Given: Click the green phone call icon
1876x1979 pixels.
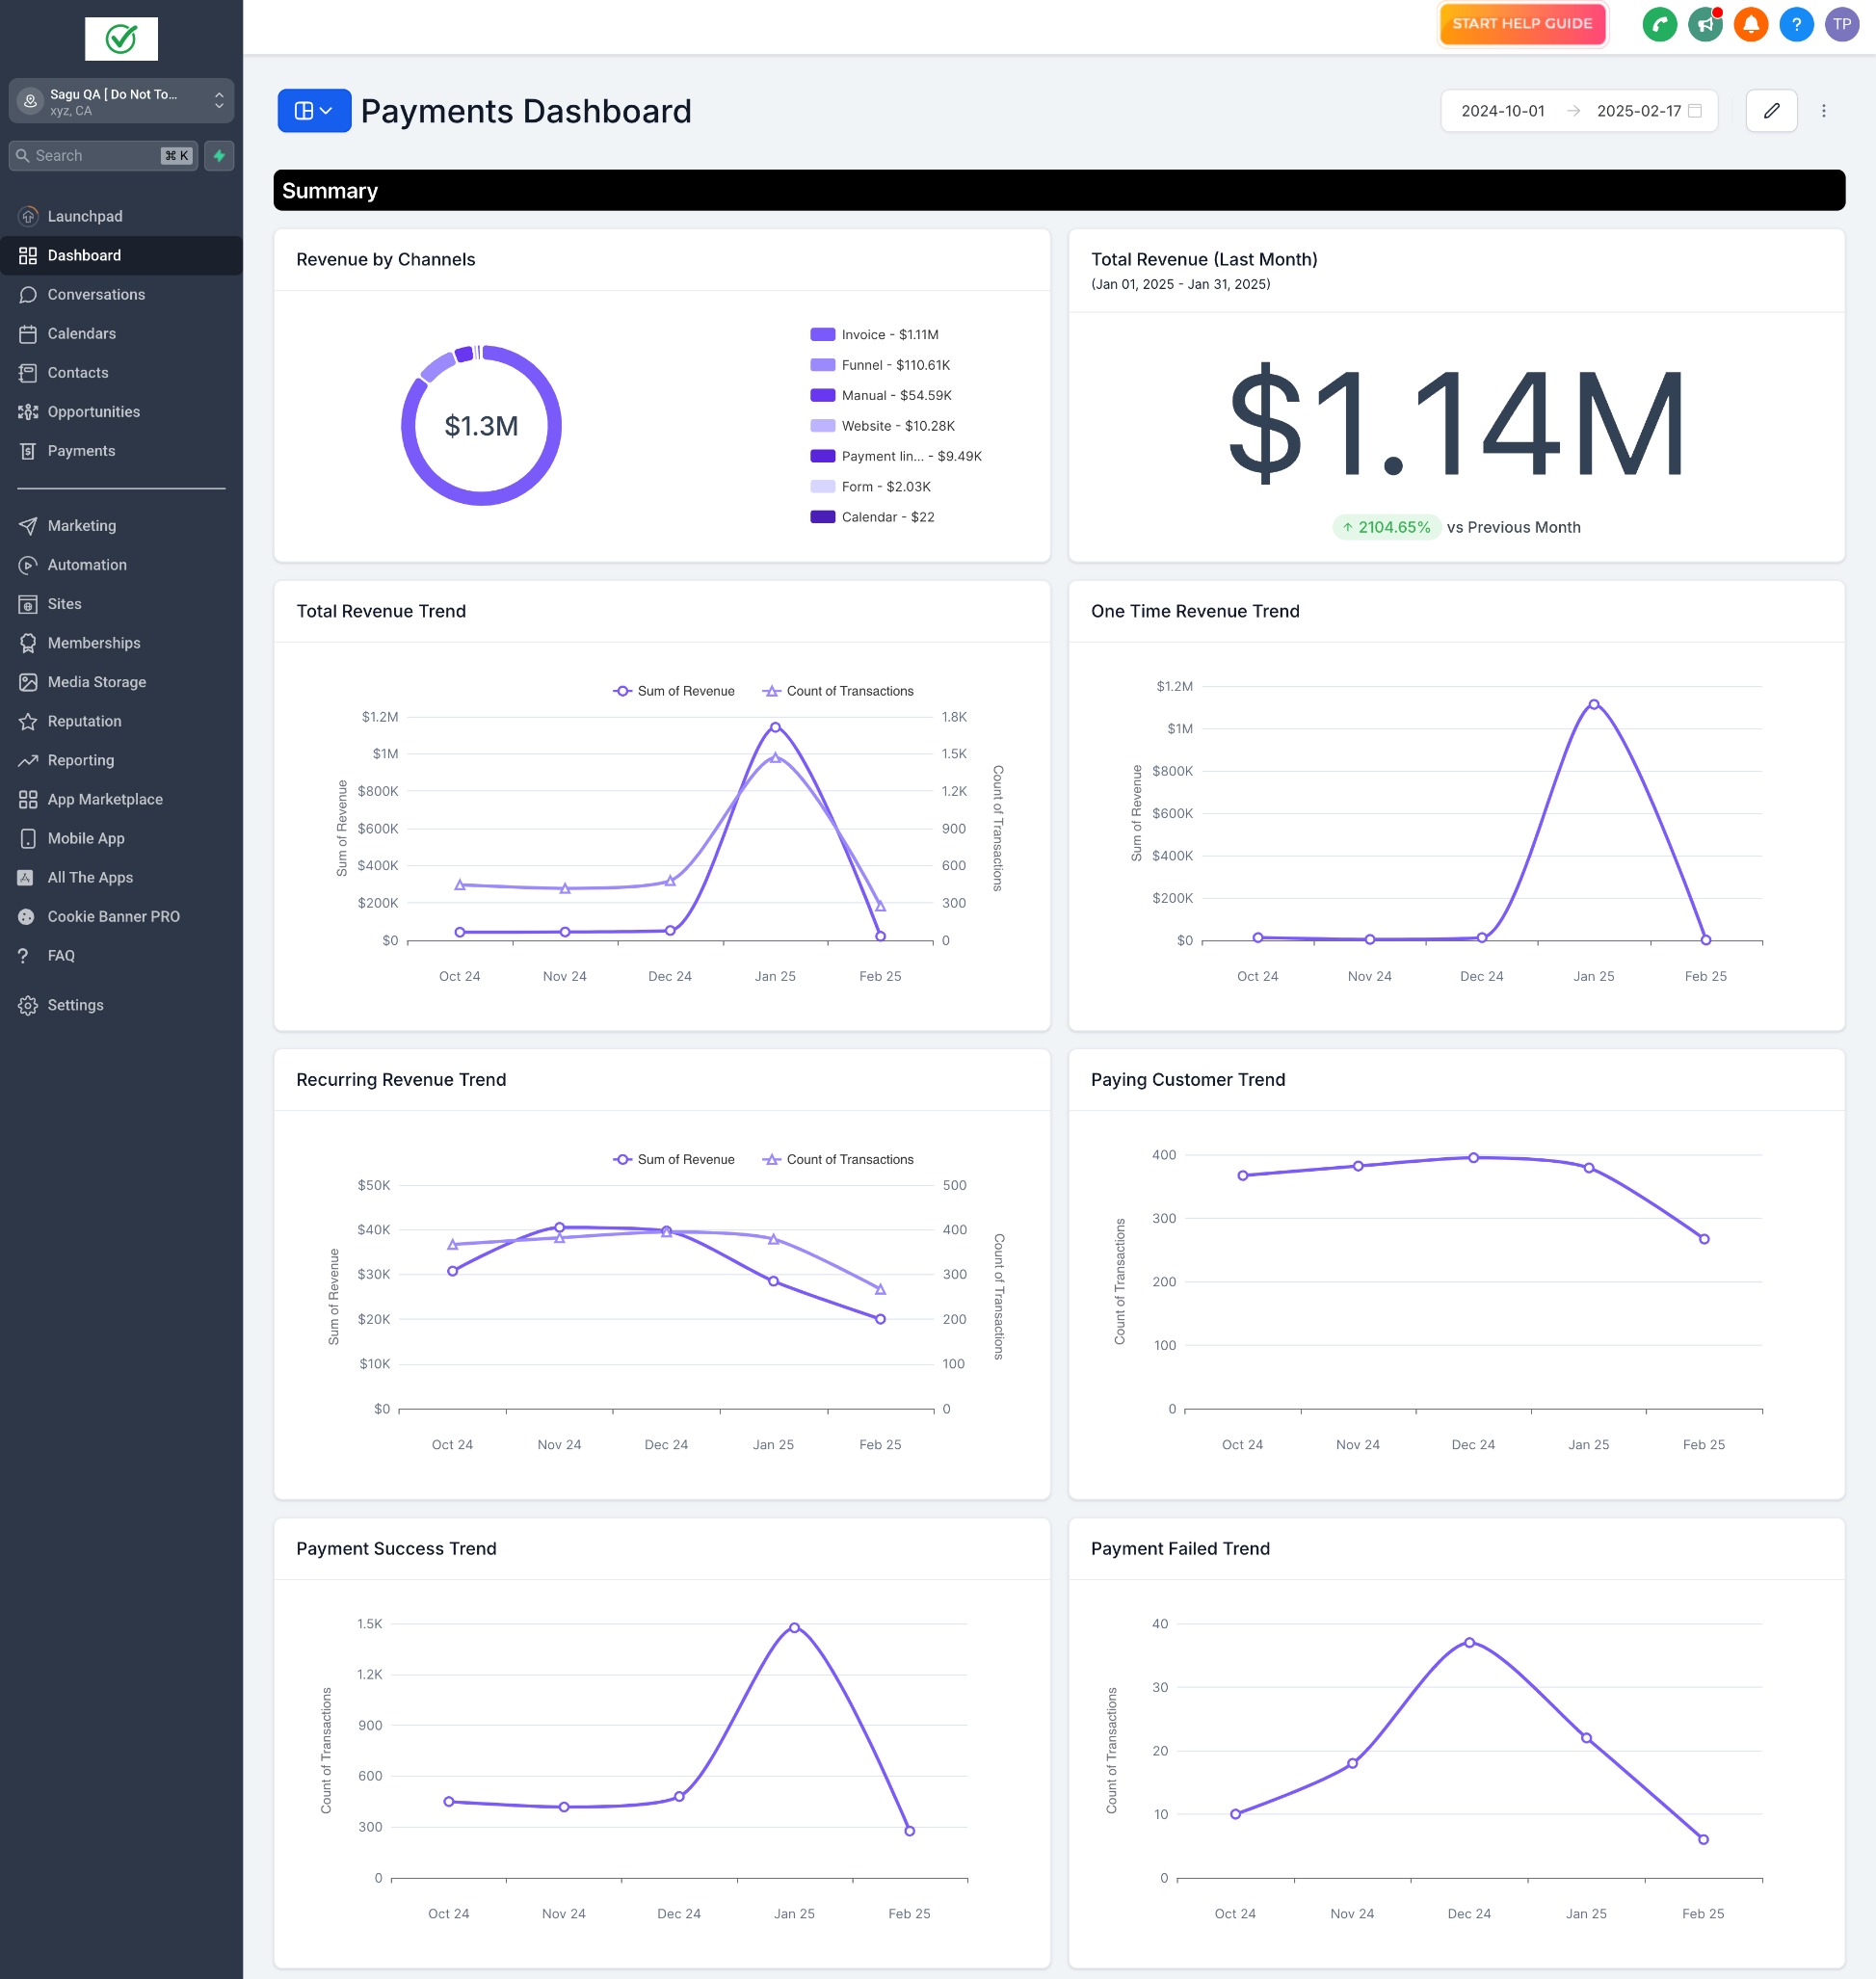Looking at the screenshot, I should 1659,24.
